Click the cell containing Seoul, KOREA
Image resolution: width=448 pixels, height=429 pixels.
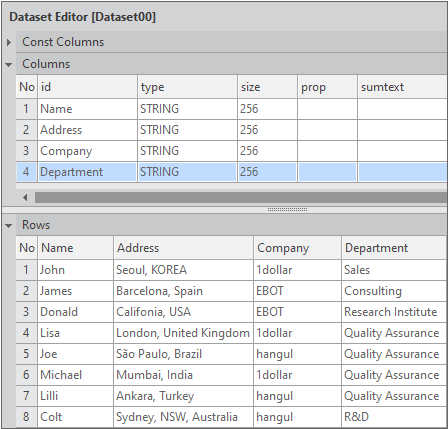point(183,270)
